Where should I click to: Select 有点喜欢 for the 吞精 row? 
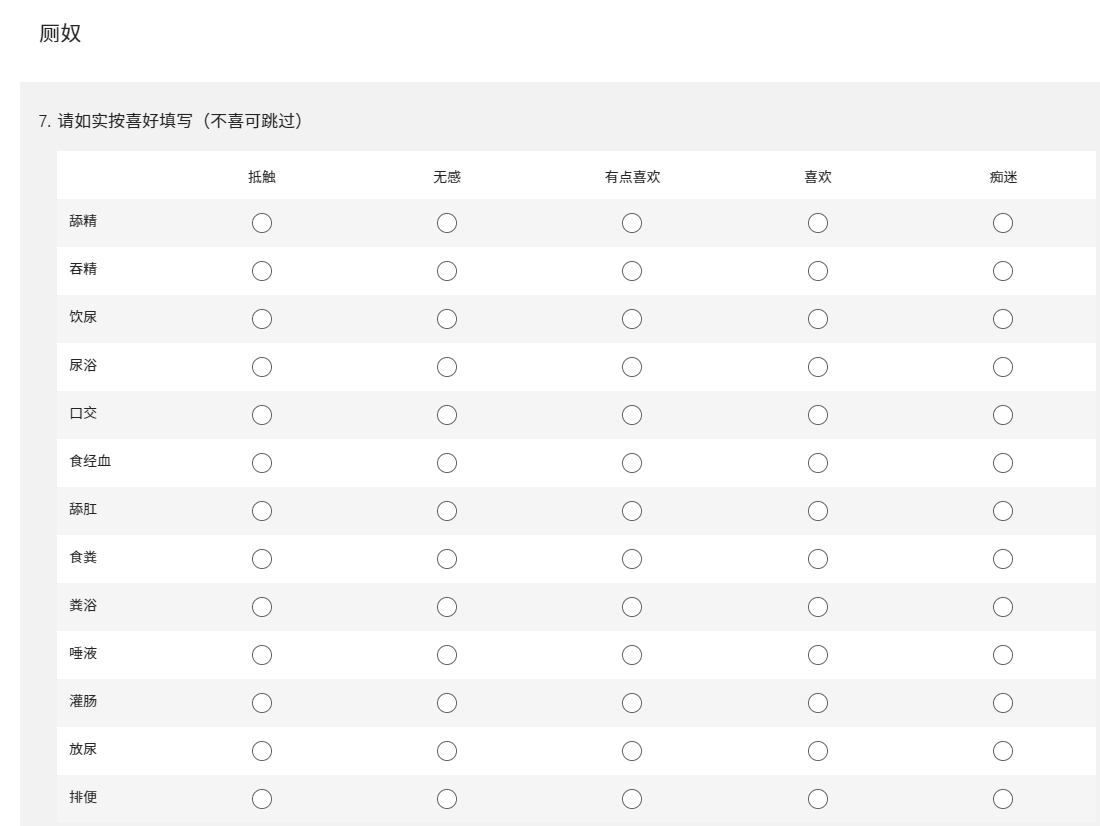632,271
